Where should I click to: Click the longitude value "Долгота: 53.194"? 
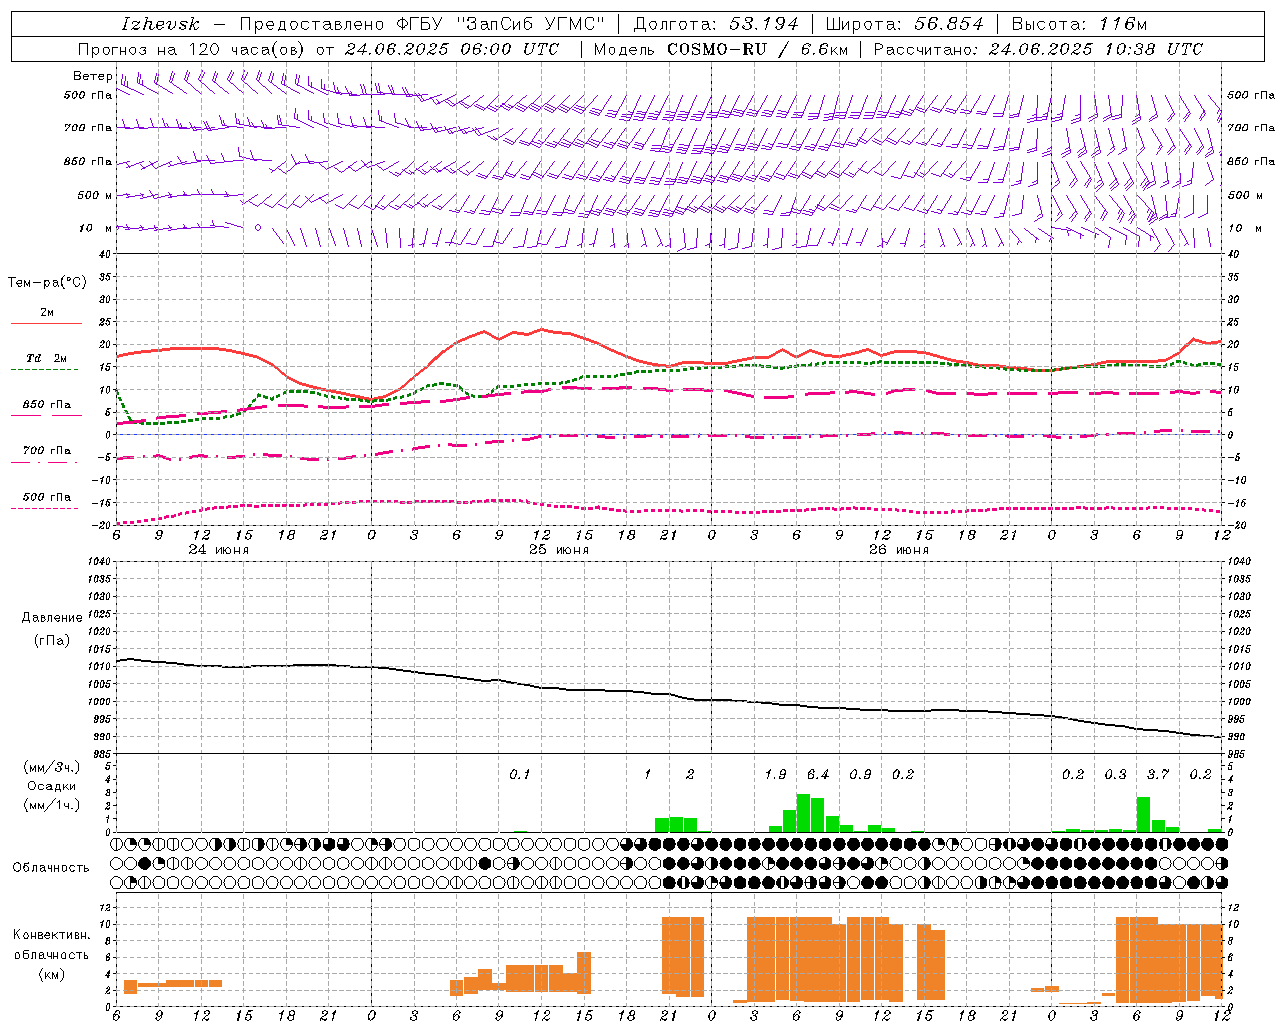pos(716,24)
